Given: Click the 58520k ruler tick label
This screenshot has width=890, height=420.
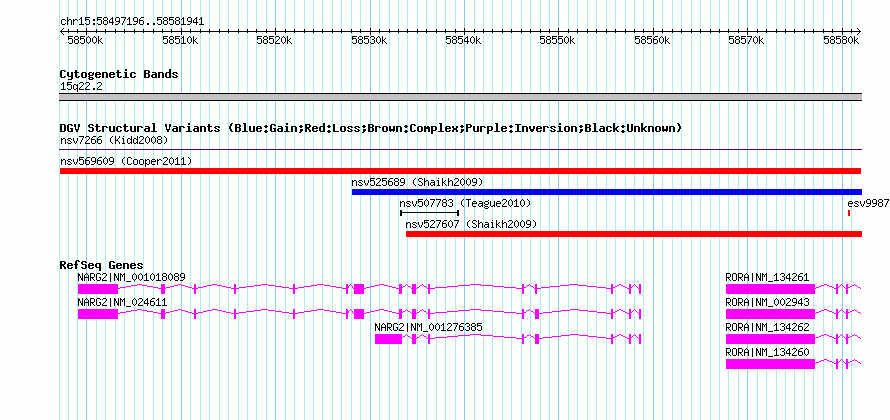Looking at the screenshot, I should [x=275, y=40].
